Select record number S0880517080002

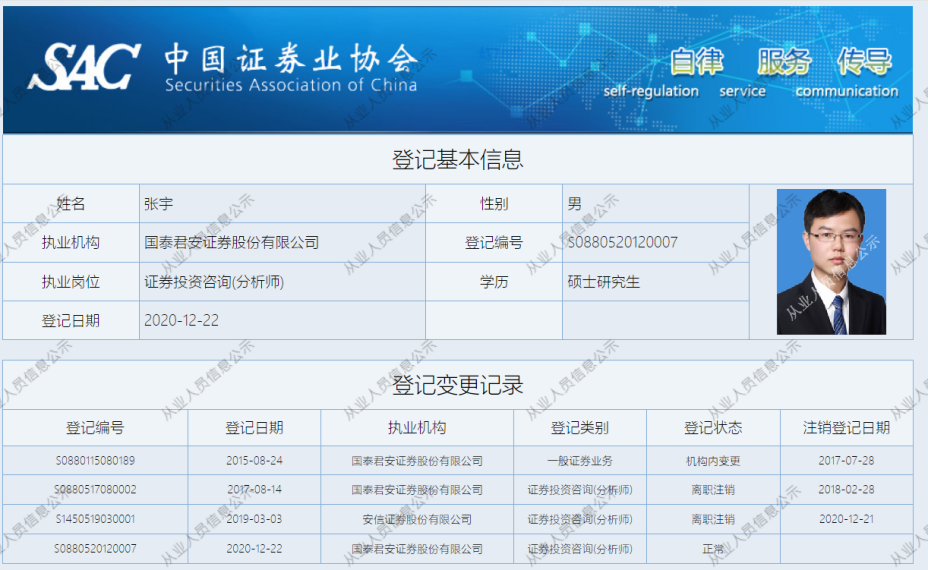[95, 490]
